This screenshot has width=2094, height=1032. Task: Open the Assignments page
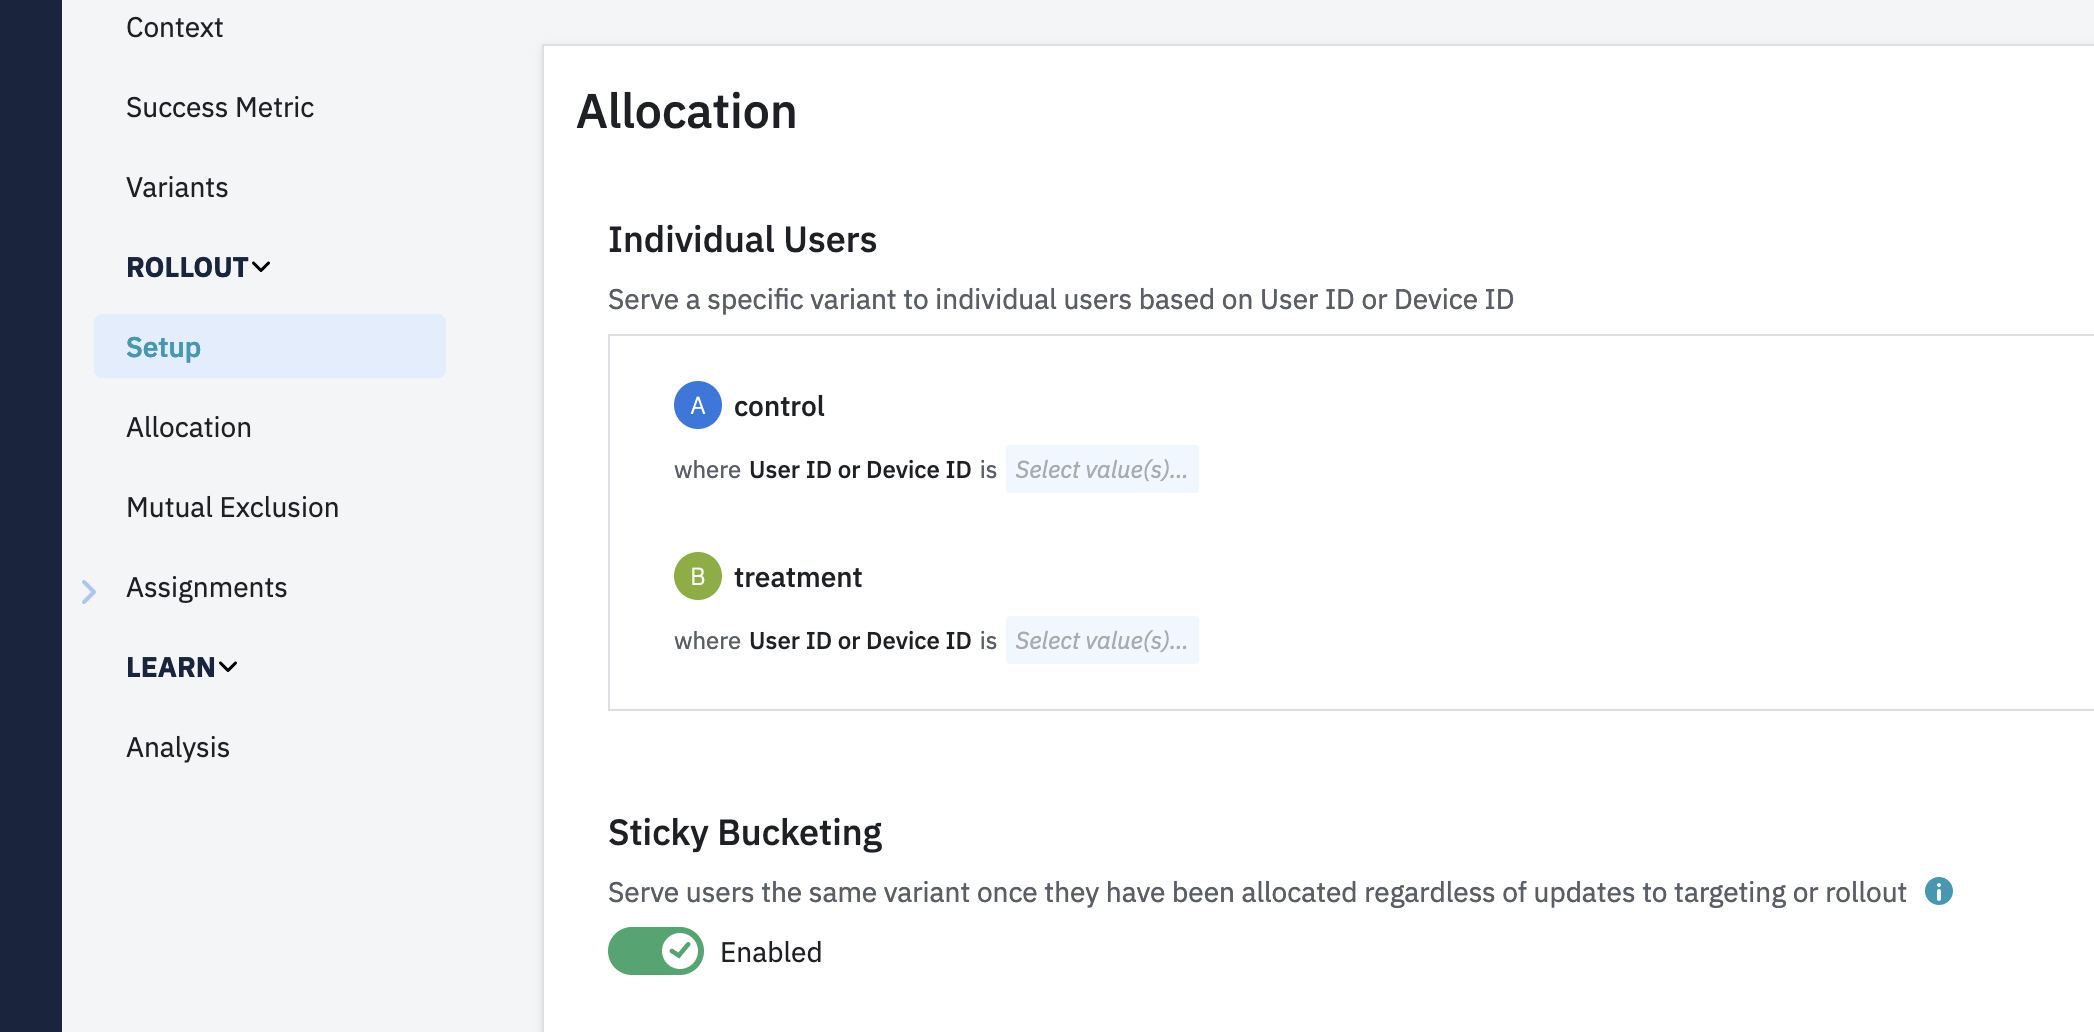coord(207,587)
